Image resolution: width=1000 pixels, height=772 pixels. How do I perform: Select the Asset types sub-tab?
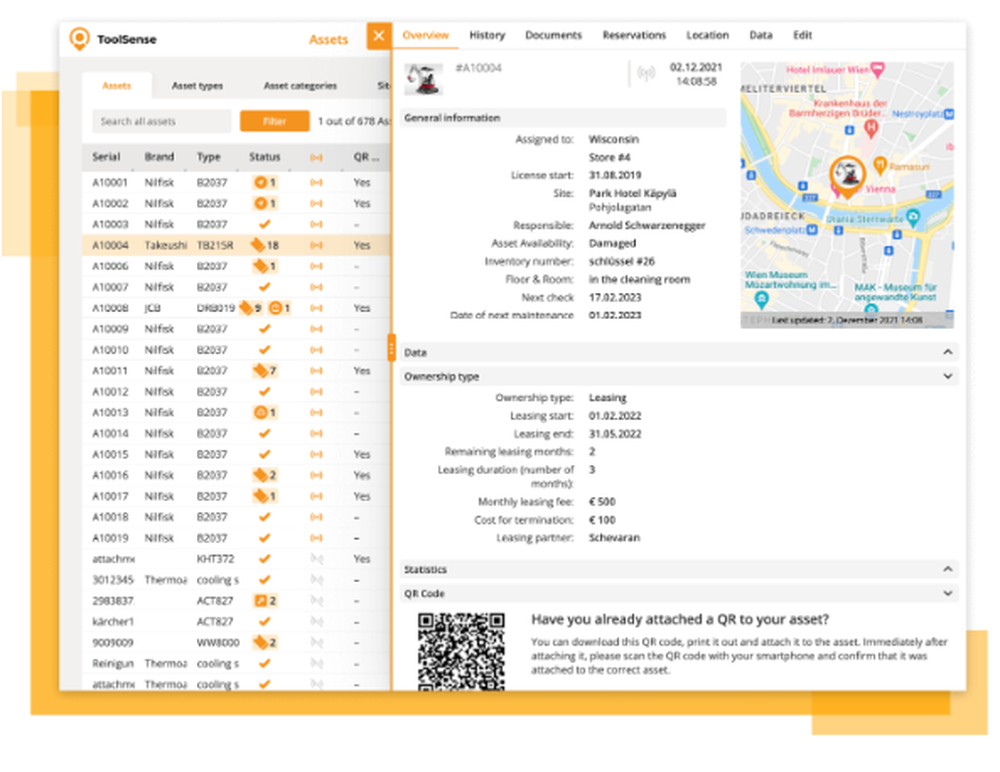(x=197, y=85)
